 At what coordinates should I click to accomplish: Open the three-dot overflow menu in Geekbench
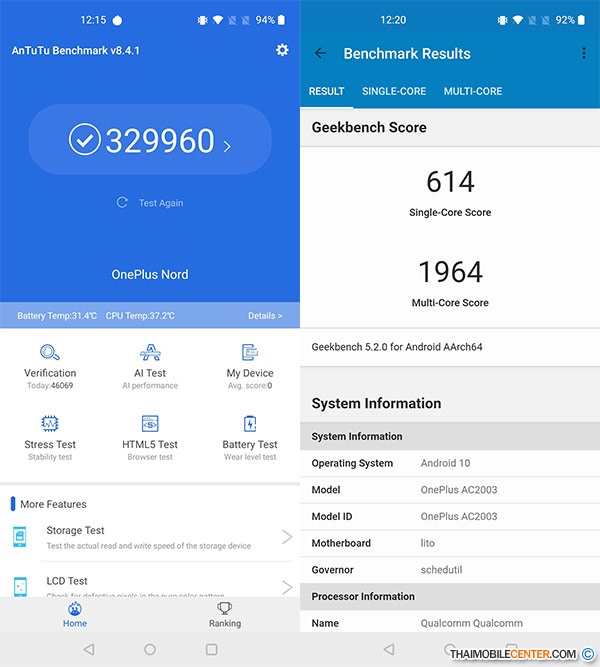coord(584,54)
